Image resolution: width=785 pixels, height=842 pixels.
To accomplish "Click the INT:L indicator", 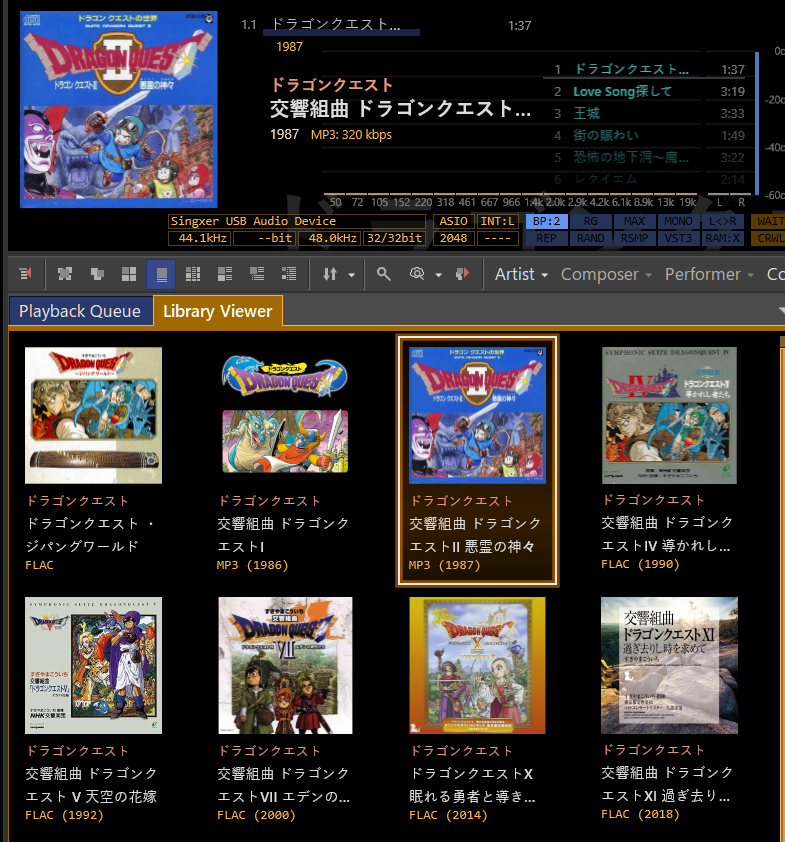I will click(498, 221).
